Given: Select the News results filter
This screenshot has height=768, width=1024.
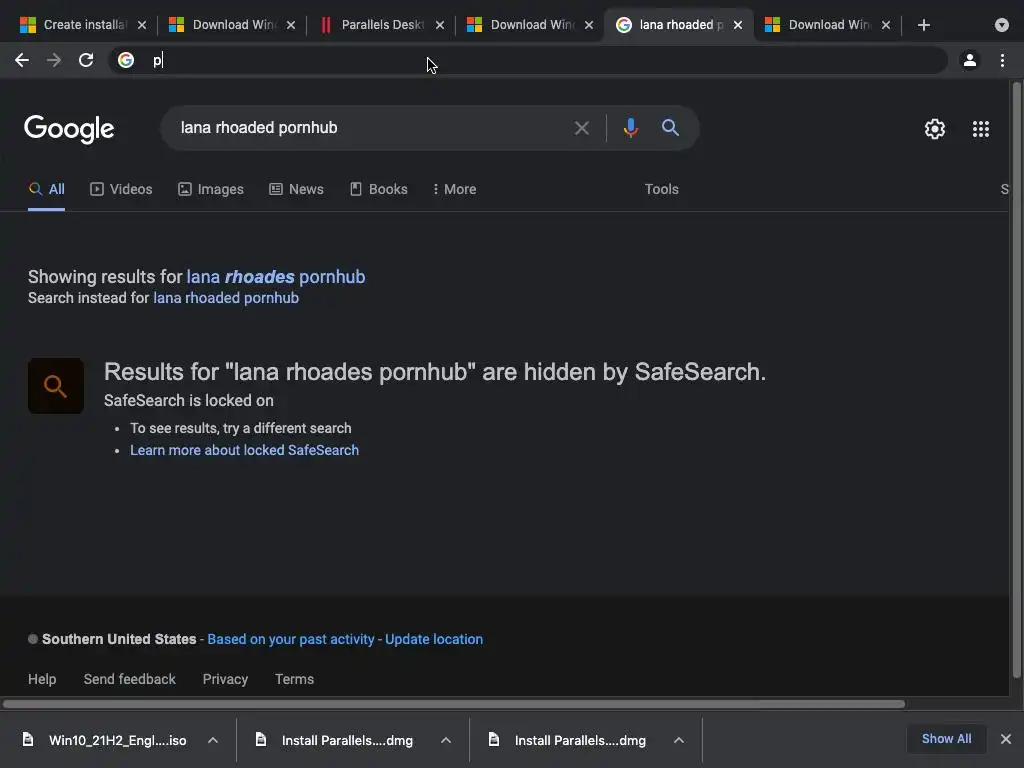Looking at the screenshot, I should [296, 189].
